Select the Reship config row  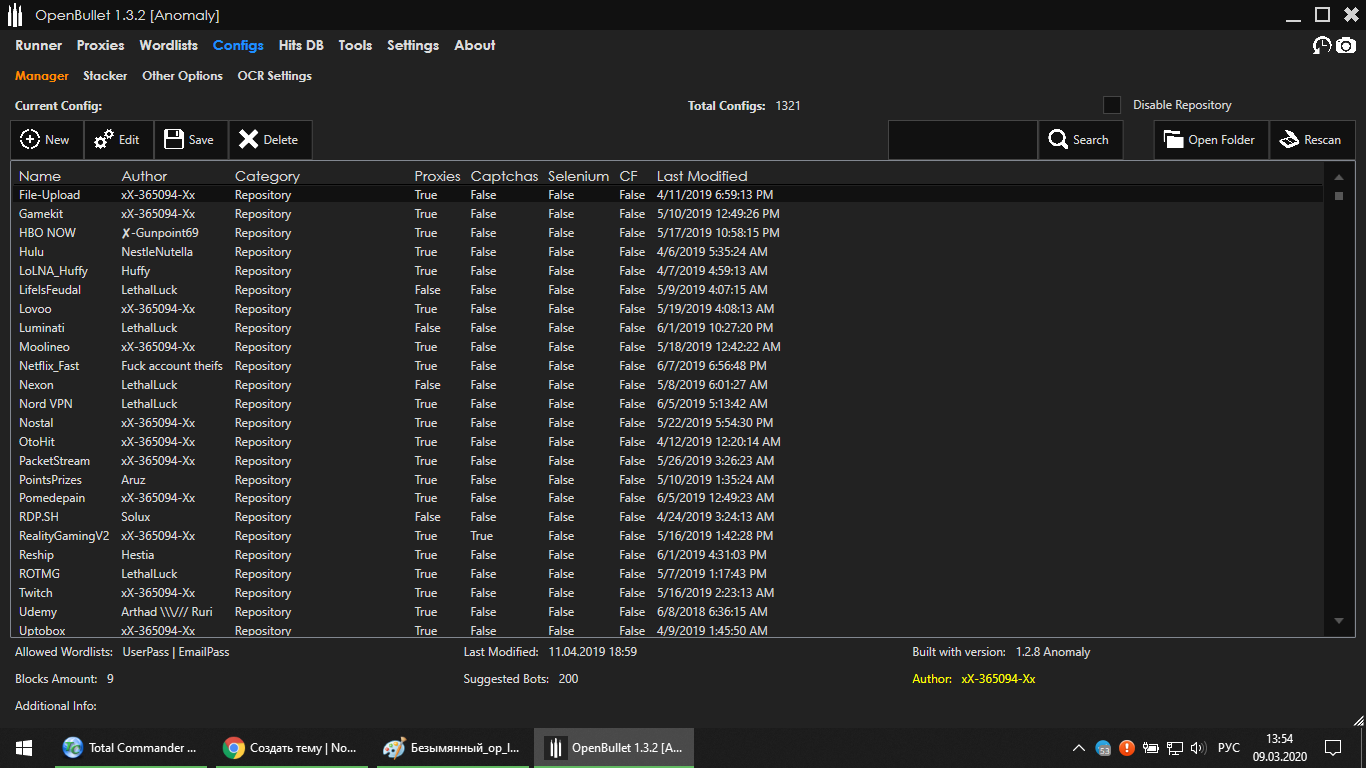667,555
